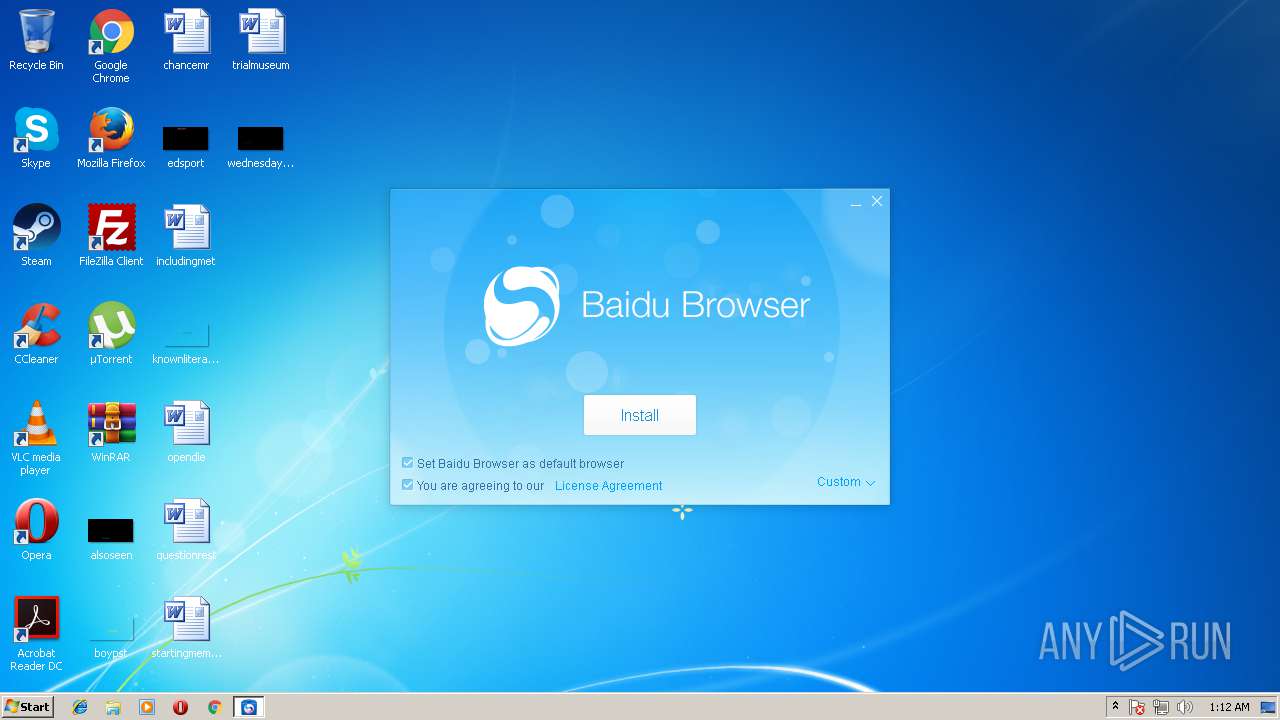The height and width of the screenshot is (720, 1280).
Task: Click the Install button
Action: (x=639, y=415)
